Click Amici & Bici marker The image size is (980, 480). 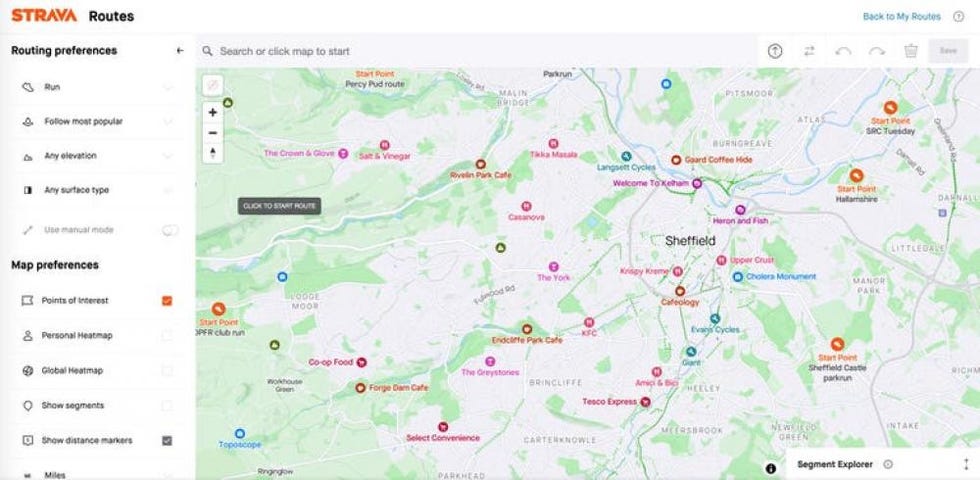point(657,372)
